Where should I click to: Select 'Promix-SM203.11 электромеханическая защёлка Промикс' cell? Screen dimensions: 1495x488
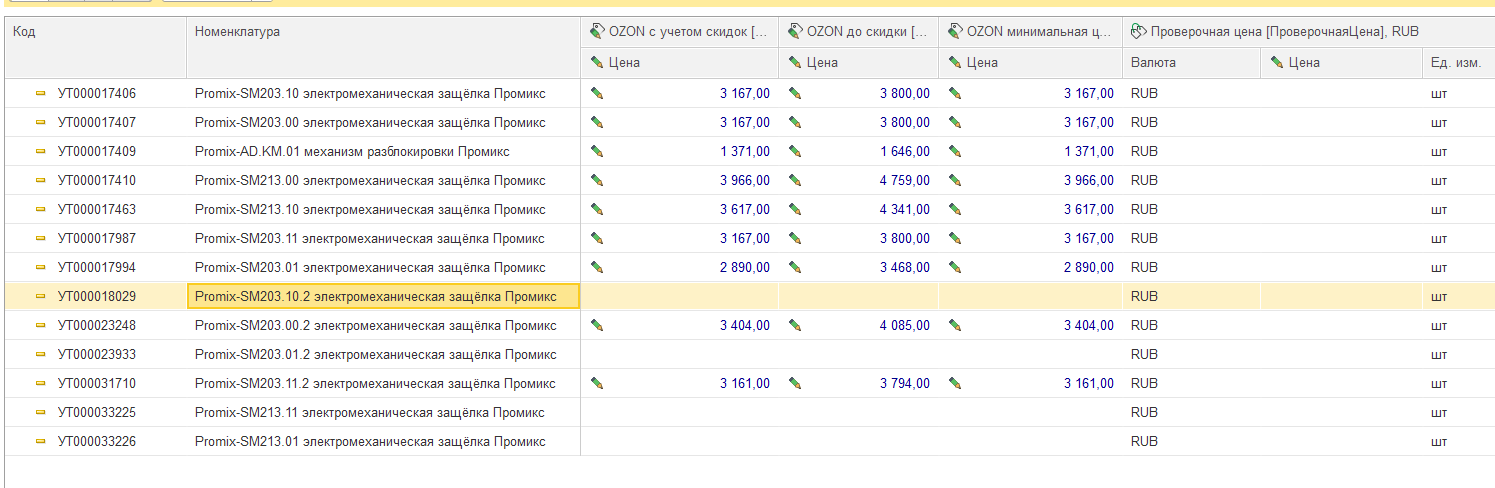click(x=383, y=239)
